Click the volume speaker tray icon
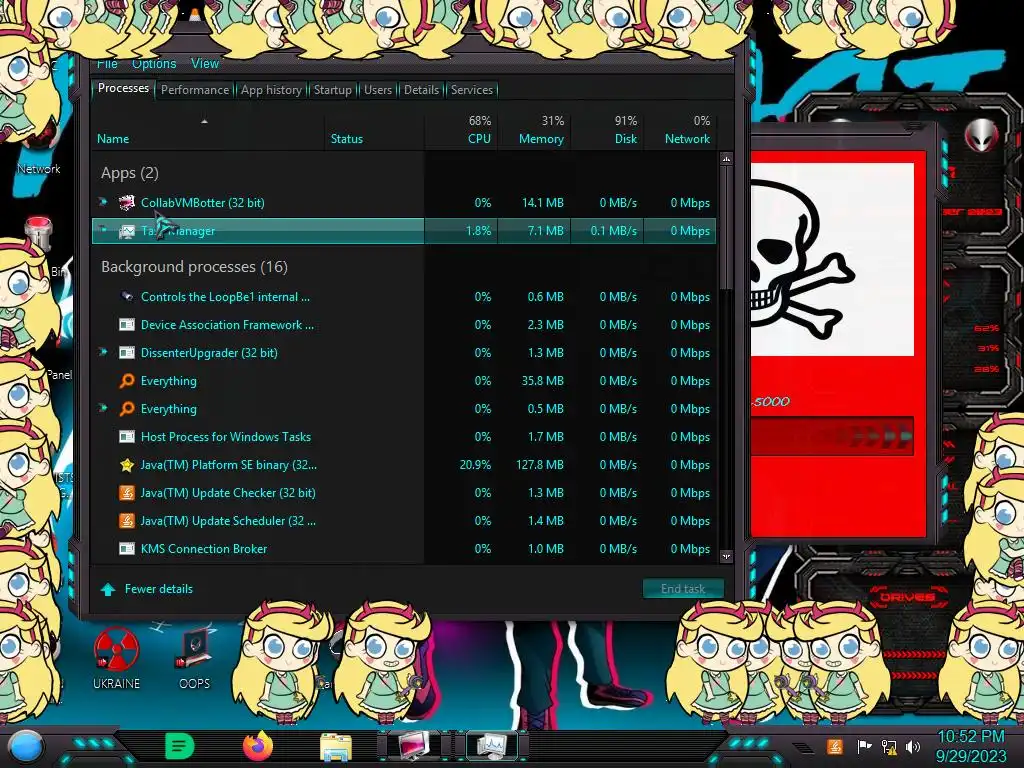The image size is (1024, 768). coord(913,746)
